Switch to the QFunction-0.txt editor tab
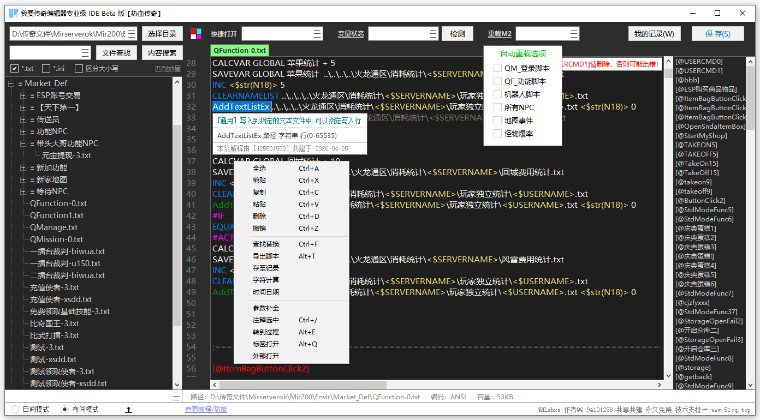The height and width of the screenshot is (420, 760). [239, 50]
